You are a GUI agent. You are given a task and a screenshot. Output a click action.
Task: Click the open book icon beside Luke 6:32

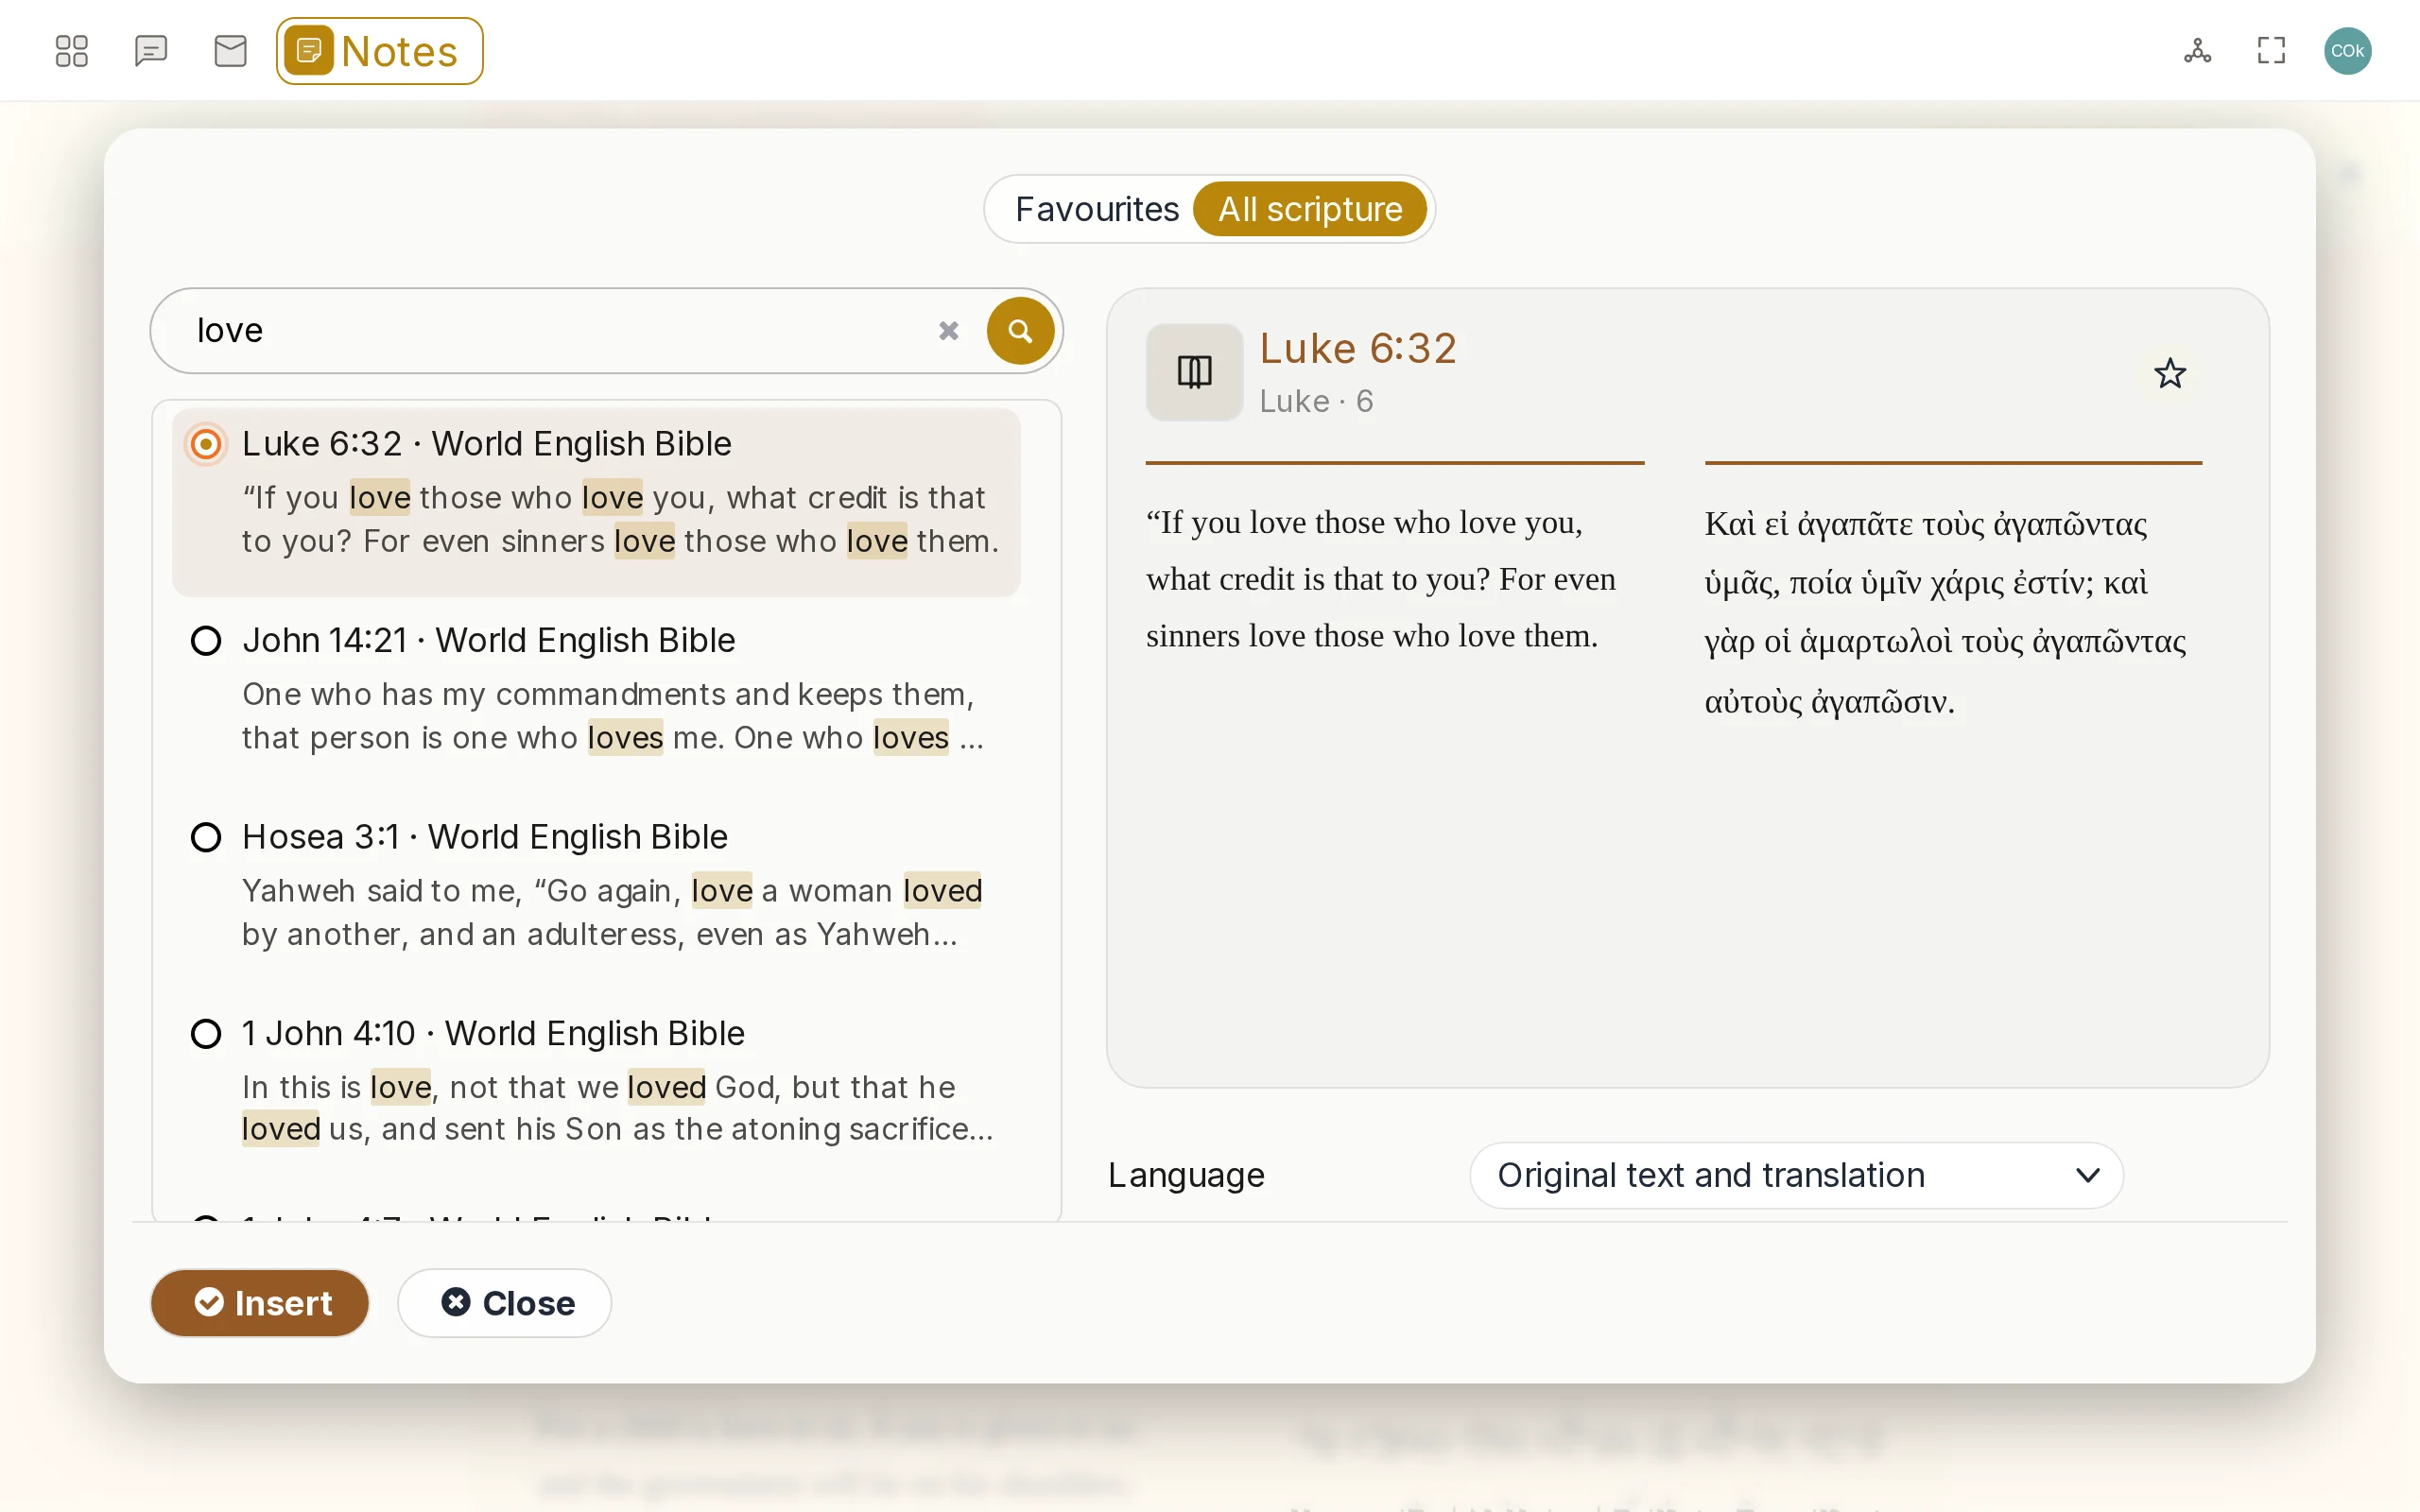coord(1194,372)
